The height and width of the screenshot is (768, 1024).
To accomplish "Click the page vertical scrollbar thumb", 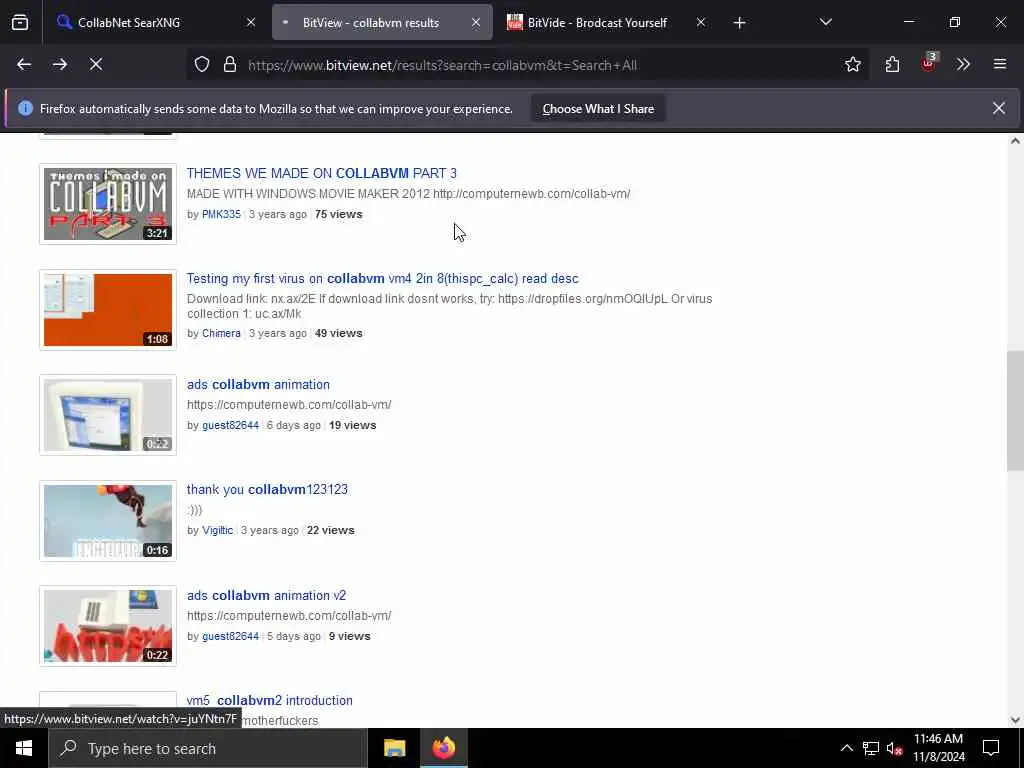I will tap(1015, 411).
